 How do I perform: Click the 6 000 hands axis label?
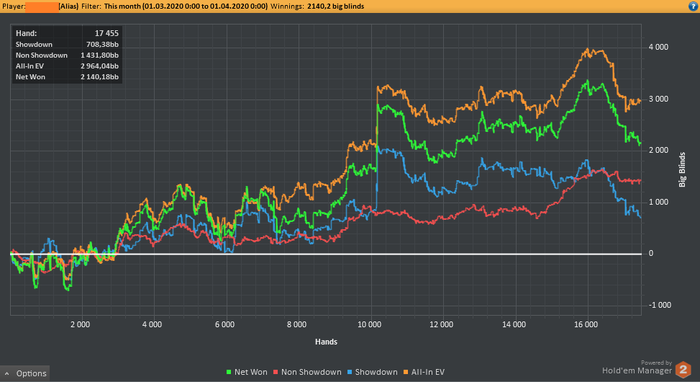pyautogui.click(x=225, y=324)
